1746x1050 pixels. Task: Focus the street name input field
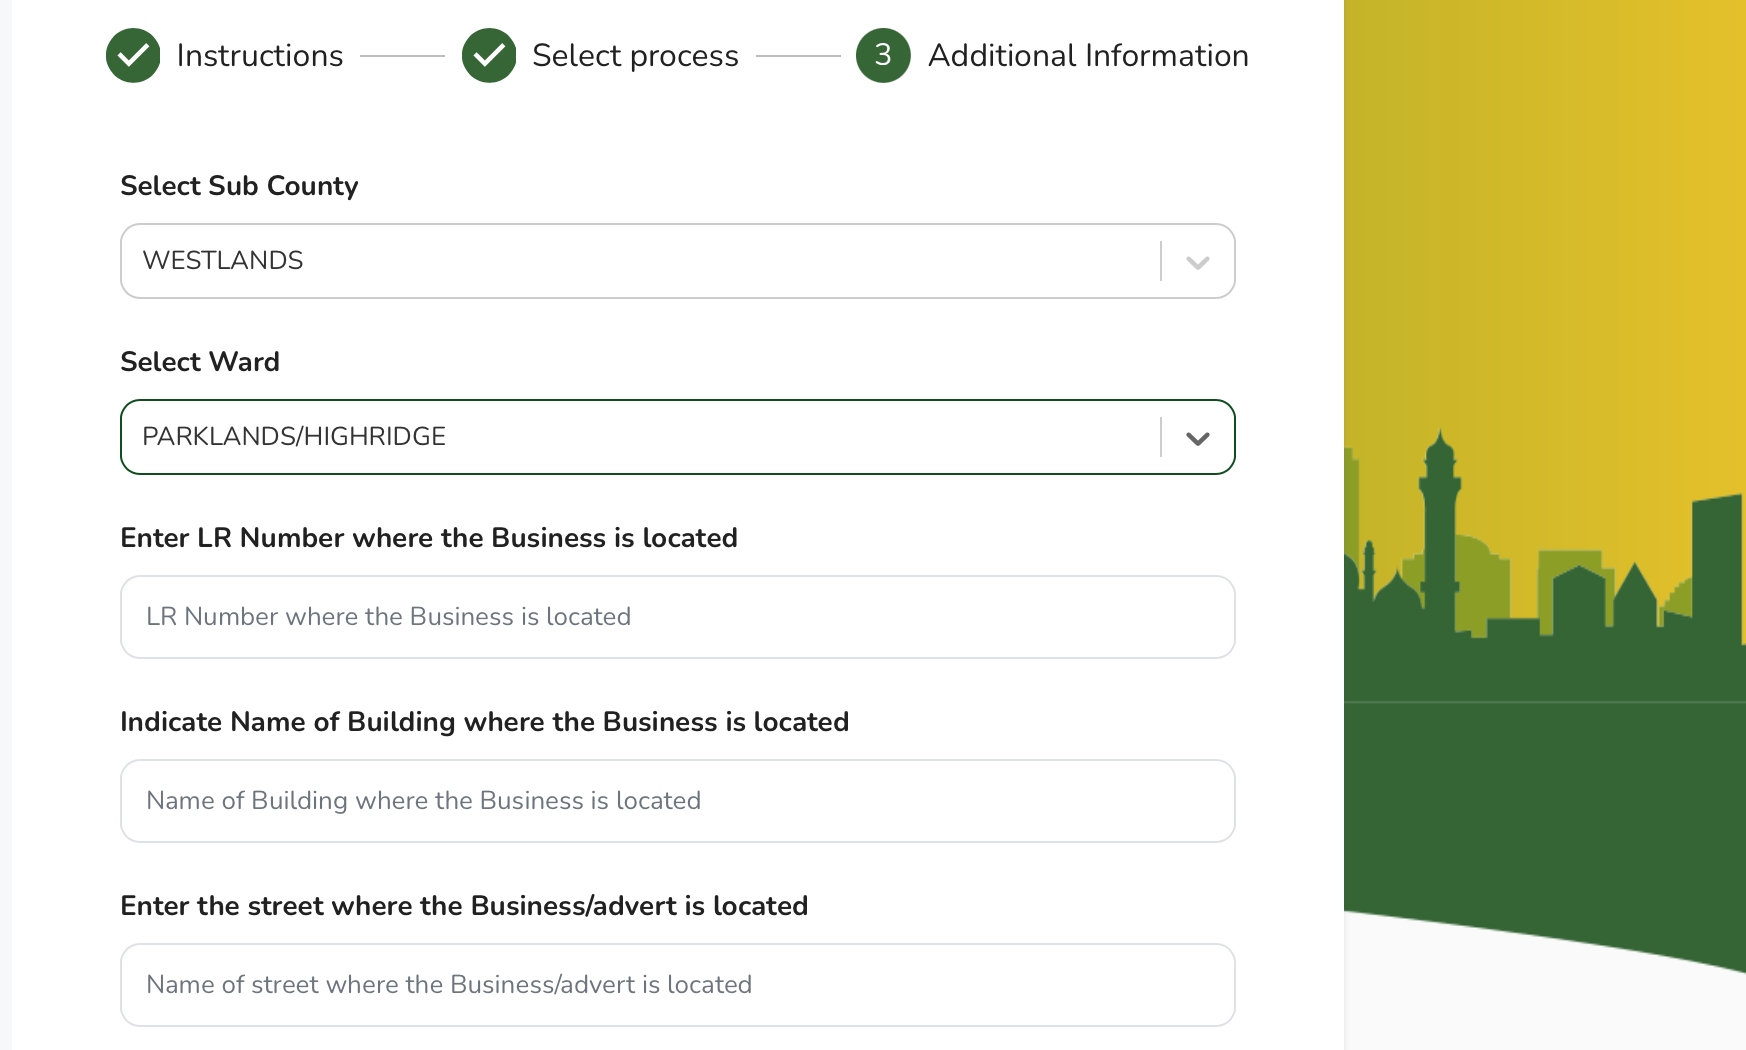tap(678, 985)
